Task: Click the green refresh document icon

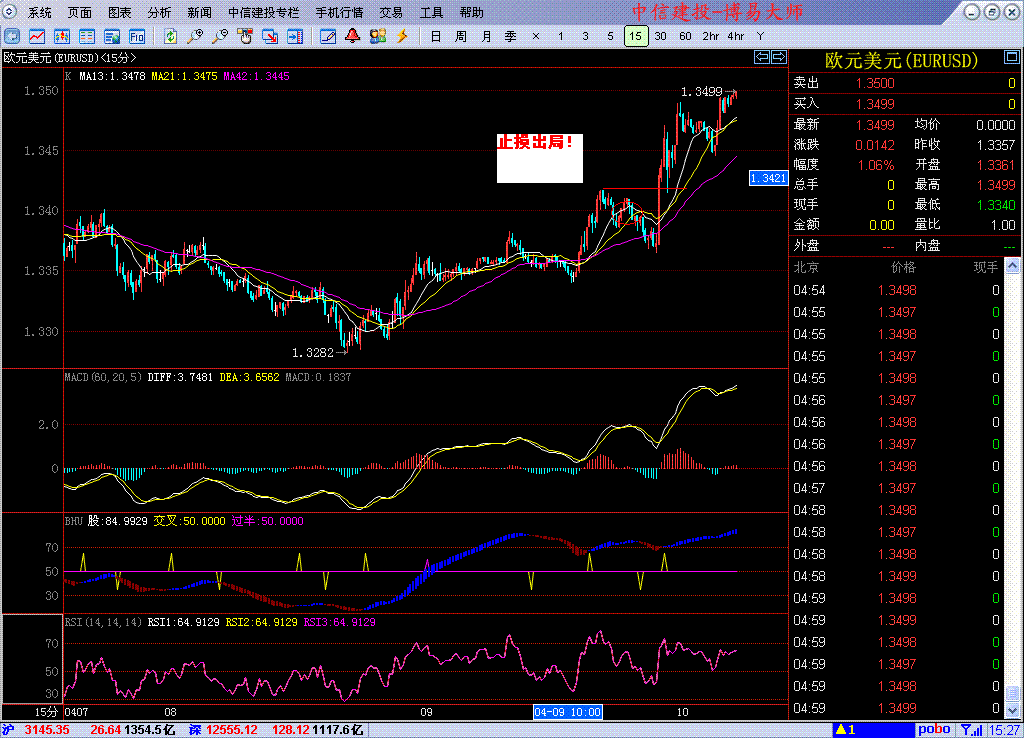Action: point(170,37)
